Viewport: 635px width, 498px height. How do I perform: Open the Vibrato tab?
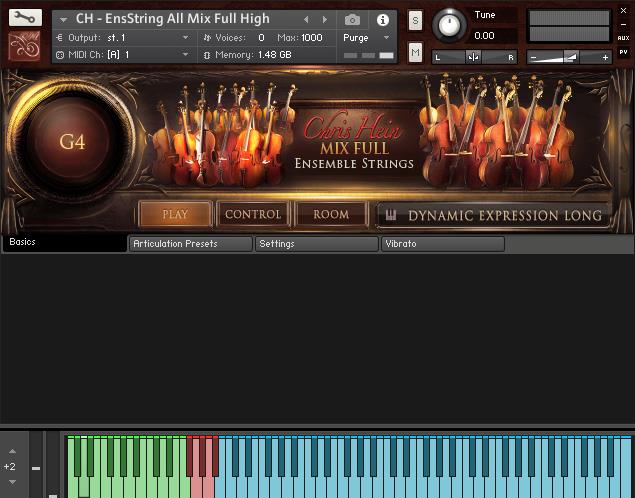pos(442,244)
